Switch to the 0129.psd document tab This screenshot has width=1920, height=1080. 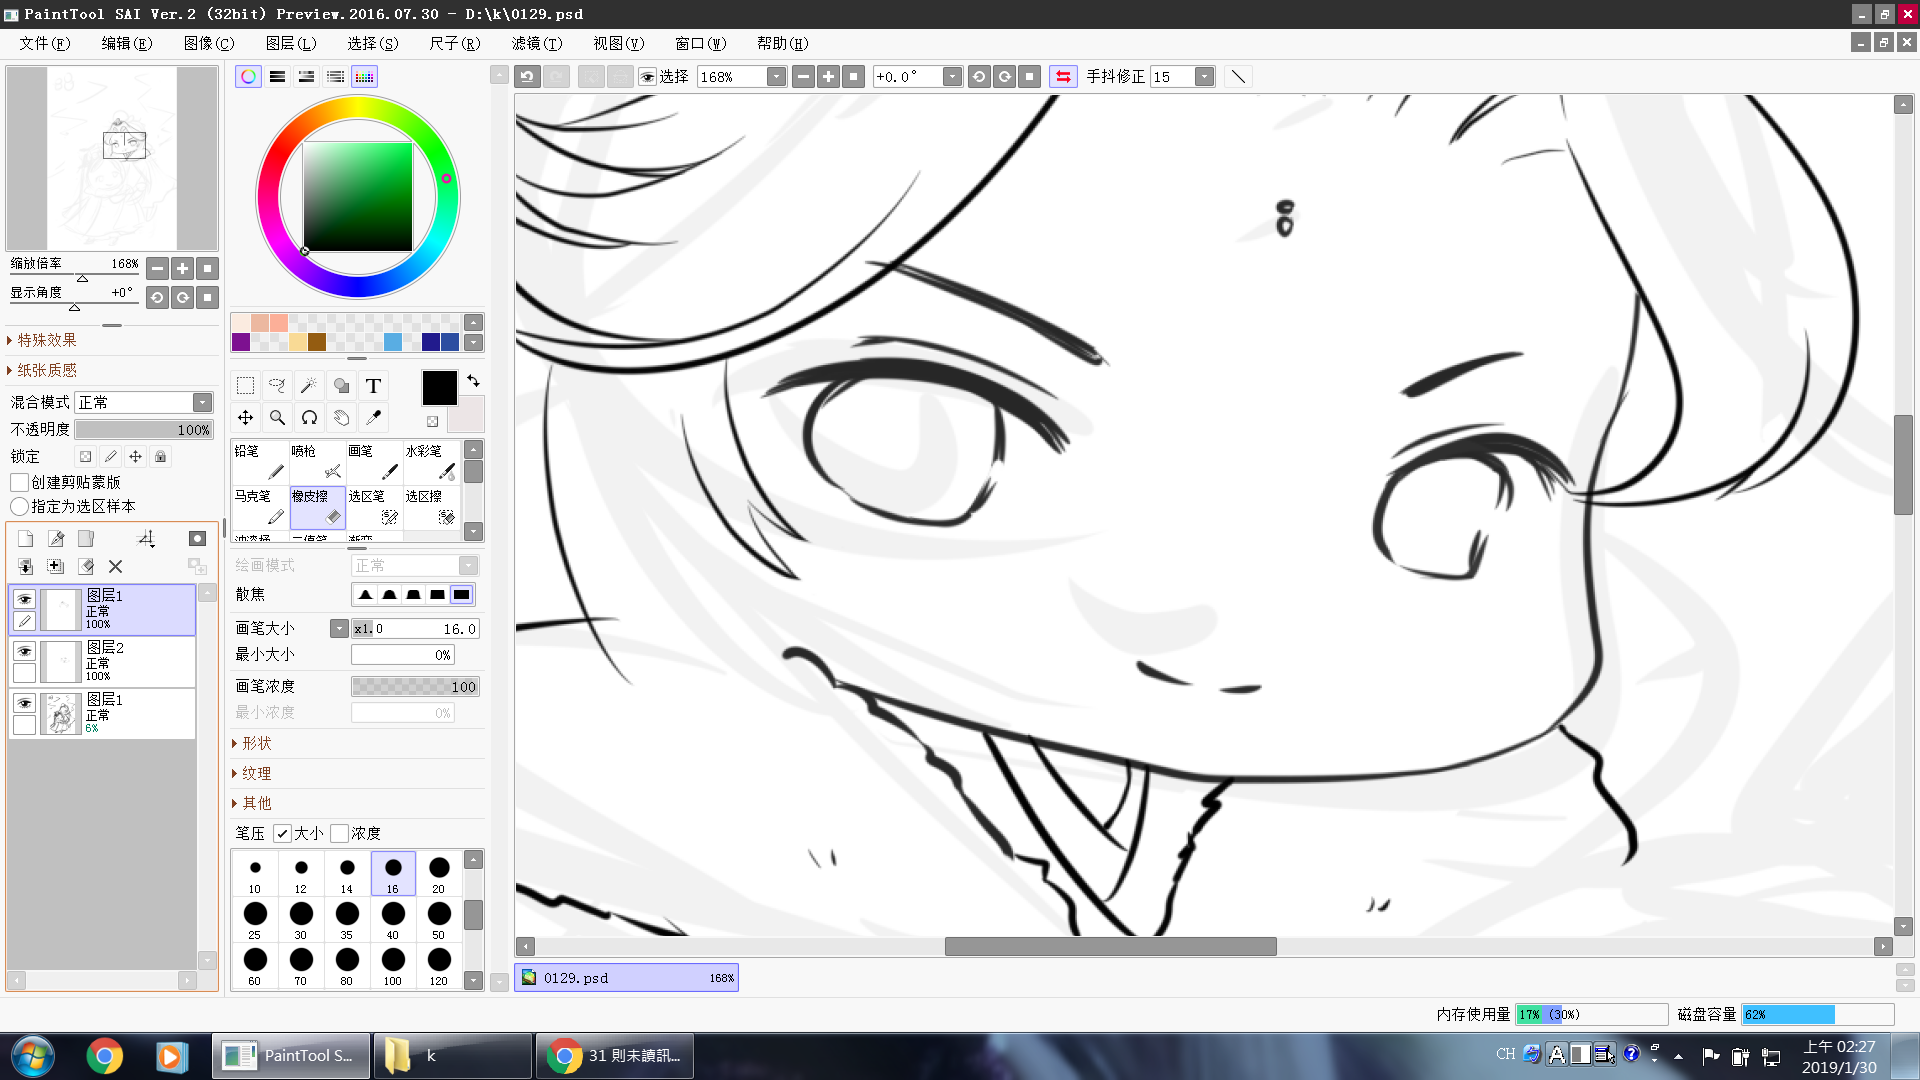coord(626,978)
